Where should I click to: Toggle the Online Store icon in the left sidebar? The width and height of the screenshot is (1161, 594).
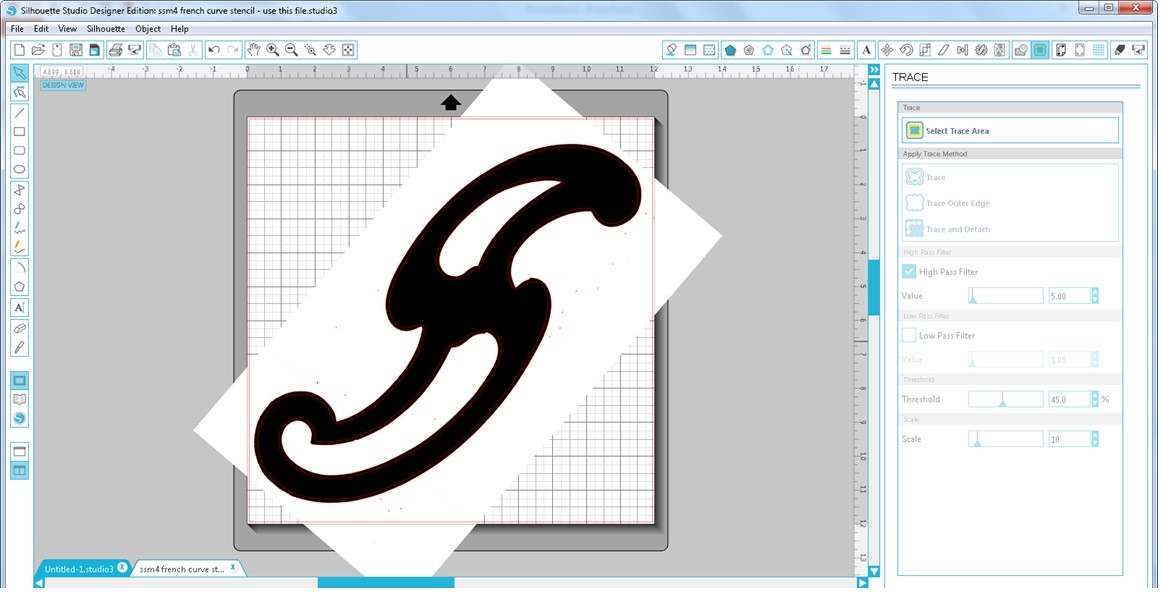click(20, 418)
